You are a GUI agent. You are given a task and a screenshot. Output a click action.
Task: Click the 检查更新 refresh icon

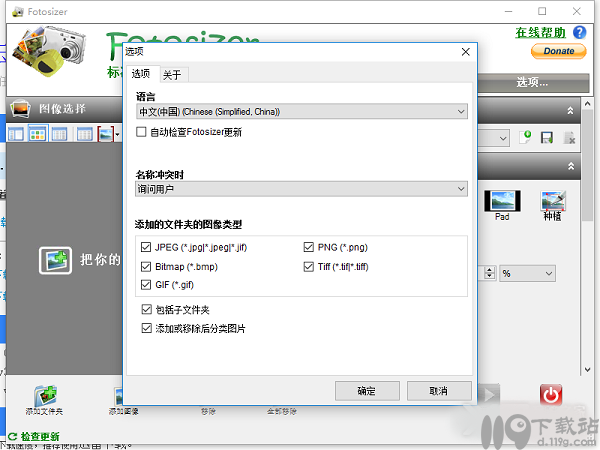[13, 436]
